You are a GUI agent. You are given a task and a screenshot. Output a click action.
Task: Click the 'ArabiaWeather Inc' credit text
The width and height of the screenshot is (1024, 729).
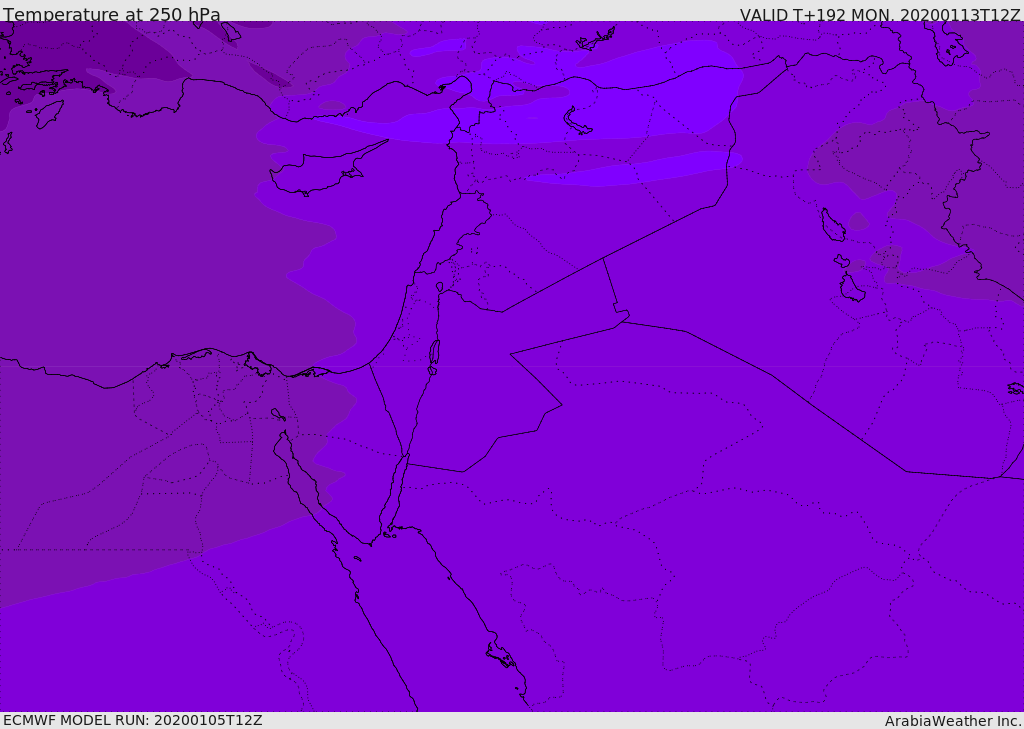click(953, 721)
